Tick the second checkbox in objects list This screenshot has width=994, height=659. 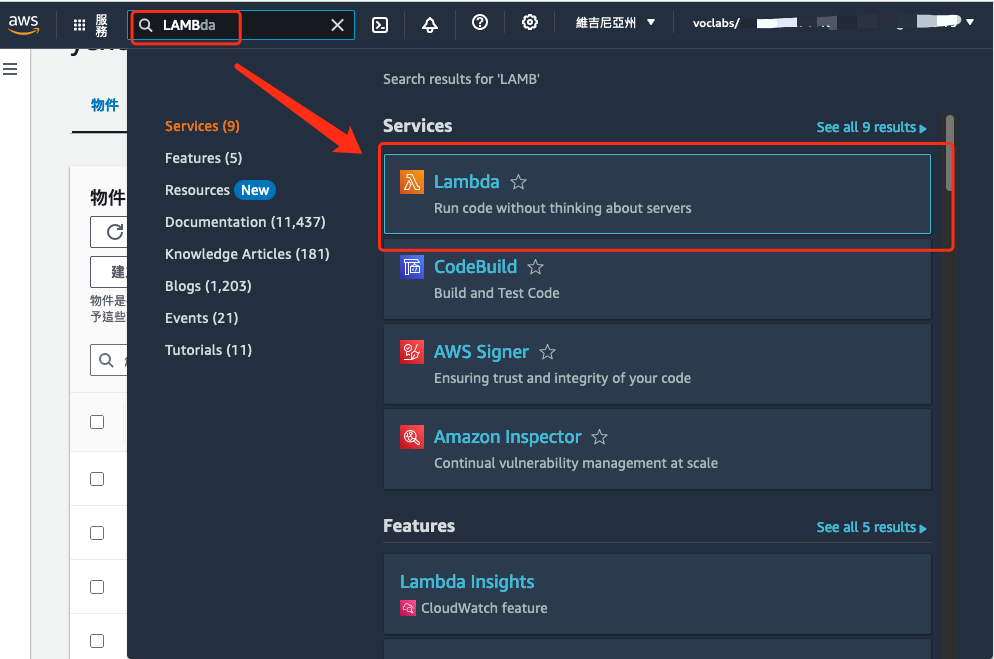click(97, 479)
